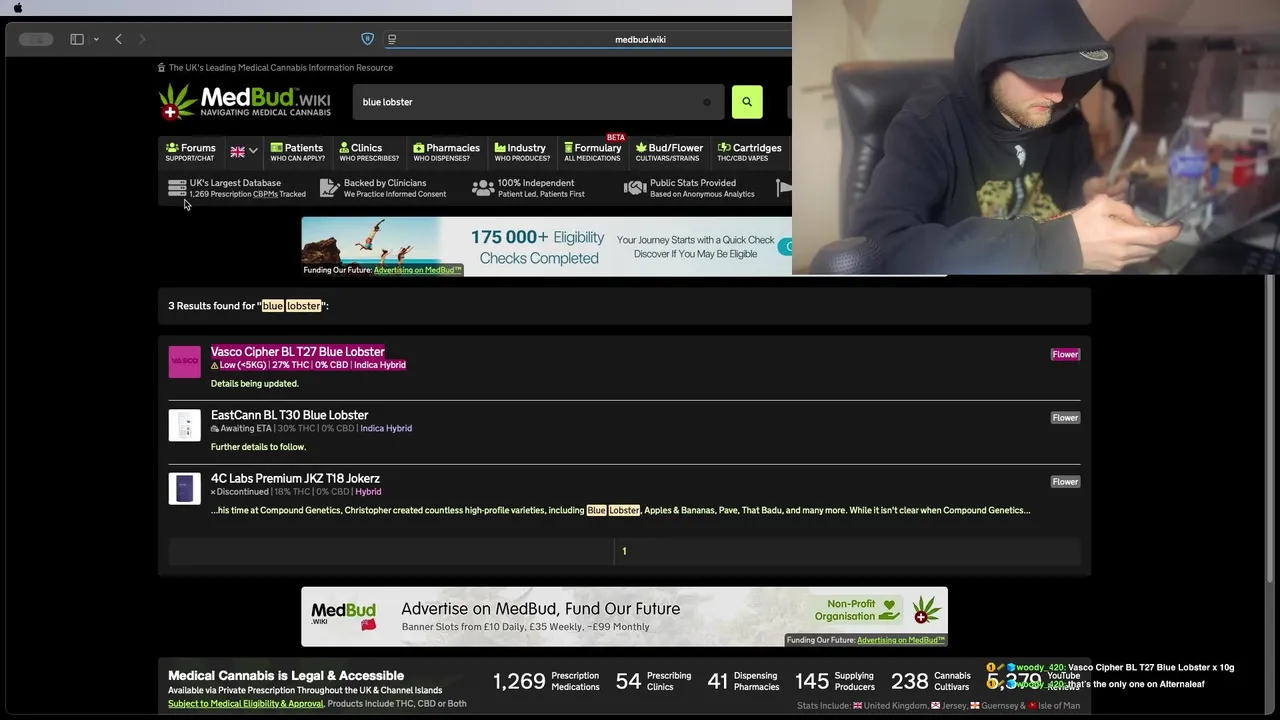Open the Pharmacies menu item
1280x720 pixels.
[446, 152]
